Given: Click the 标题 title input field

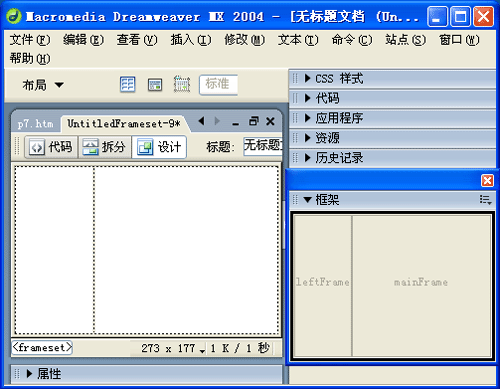Looking at the screenshot, I should pyautogui.click(x=263, y=146).
